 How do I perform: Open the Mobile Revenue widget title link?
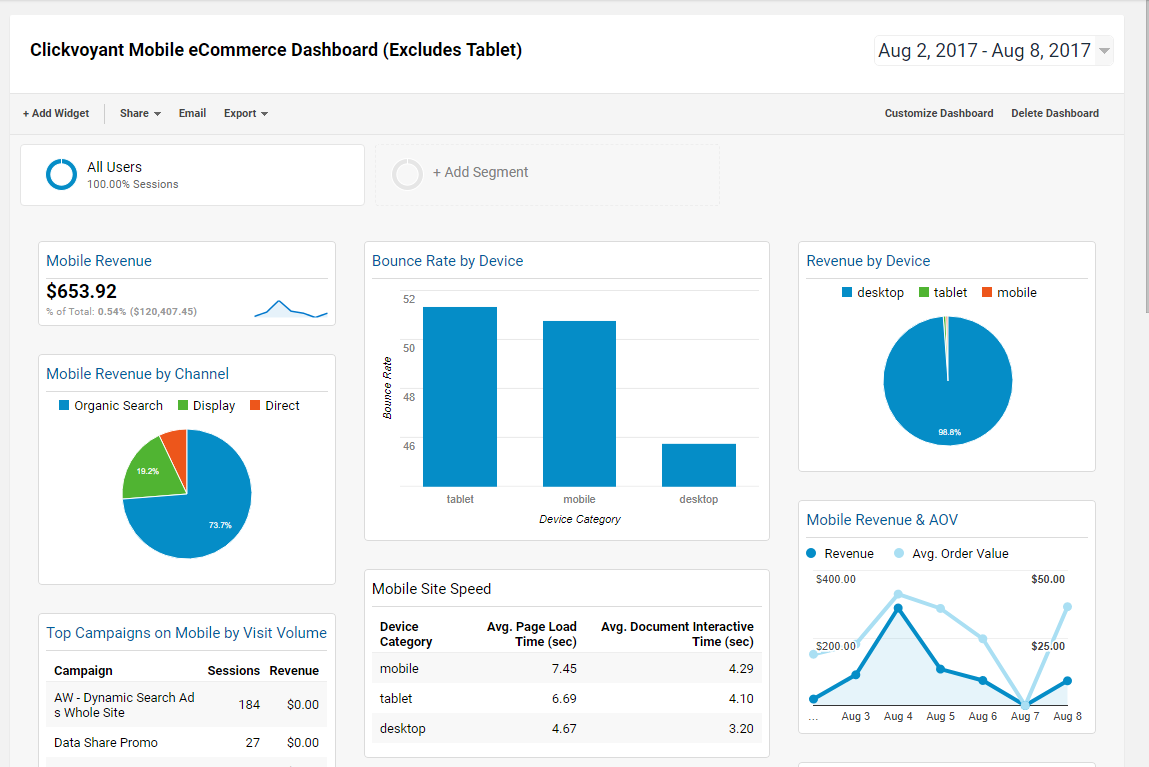coord(99,261)
